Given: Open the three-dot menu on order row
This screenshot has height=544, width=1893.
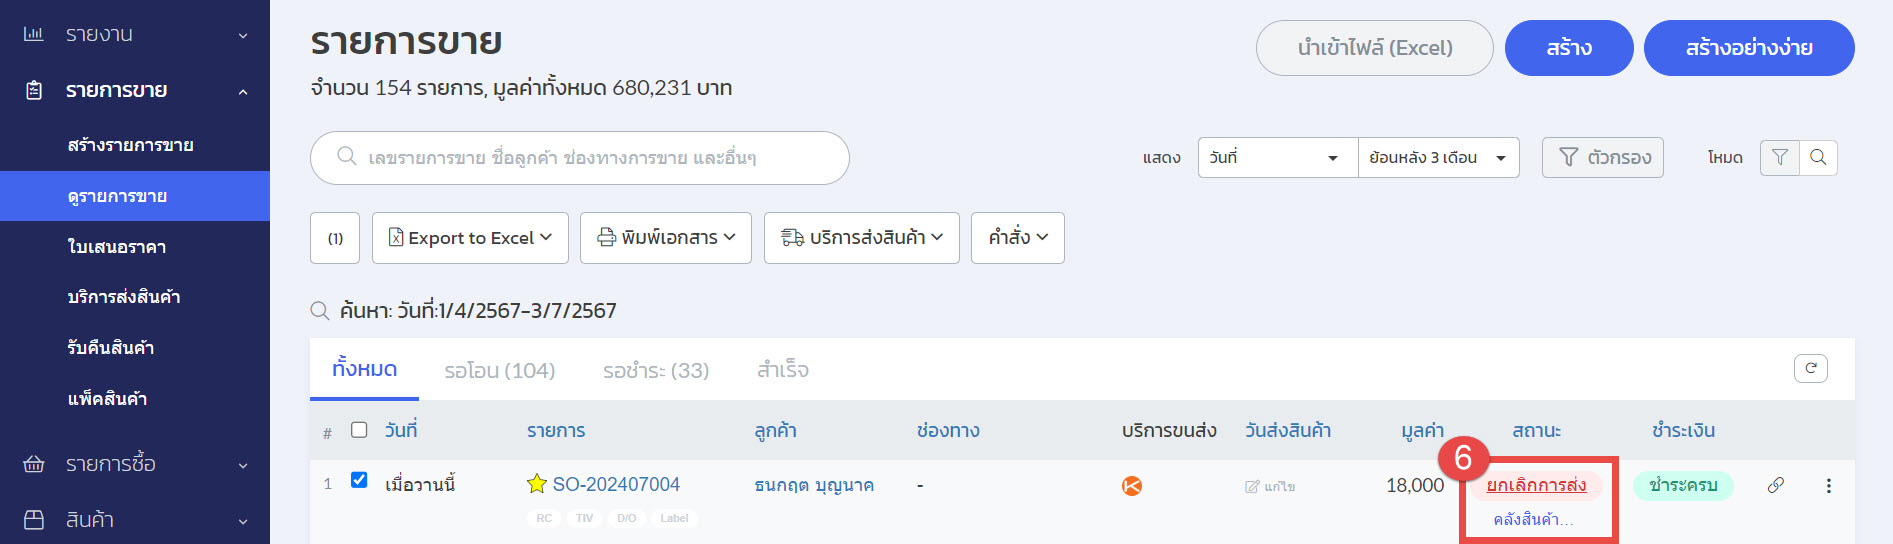Looking at the screenshot, I should 1828,485.
